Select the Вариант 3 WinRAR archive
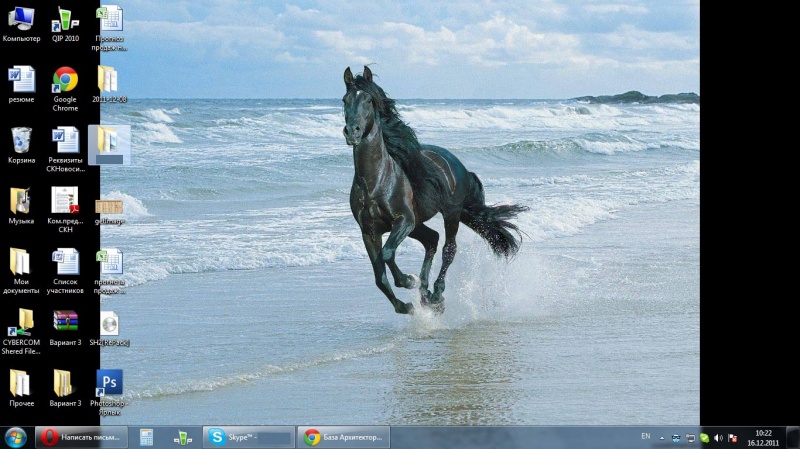 tap(65, 322)
